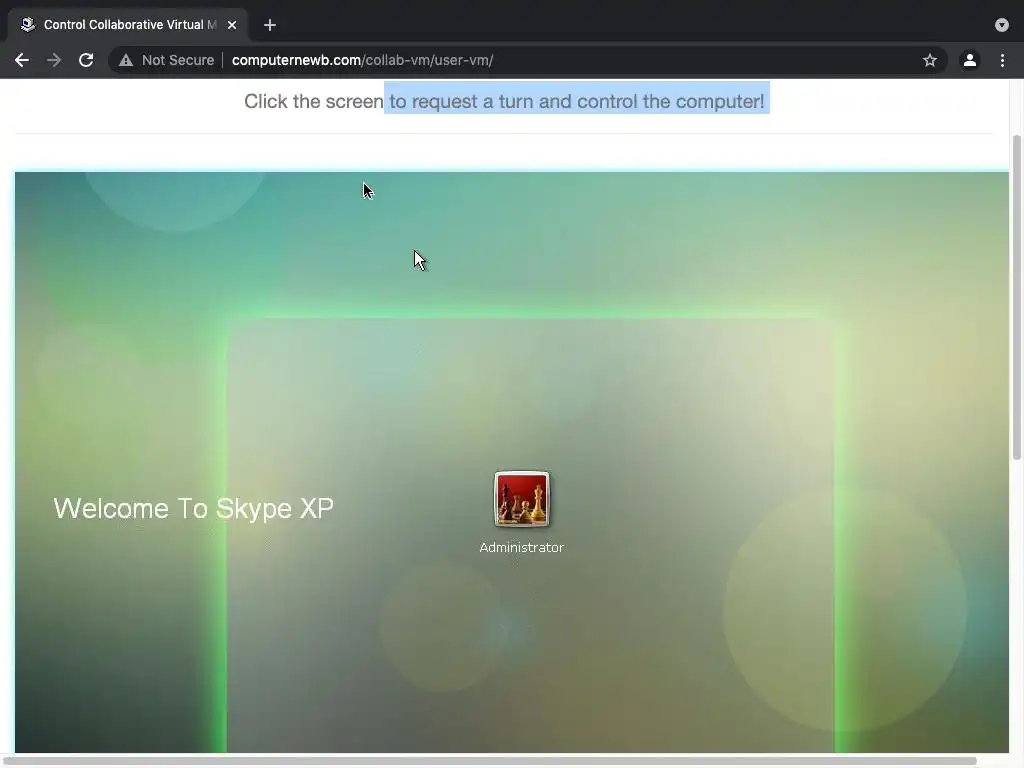
Task: Click the request a turn instruction text
Action: click(504, 101)
